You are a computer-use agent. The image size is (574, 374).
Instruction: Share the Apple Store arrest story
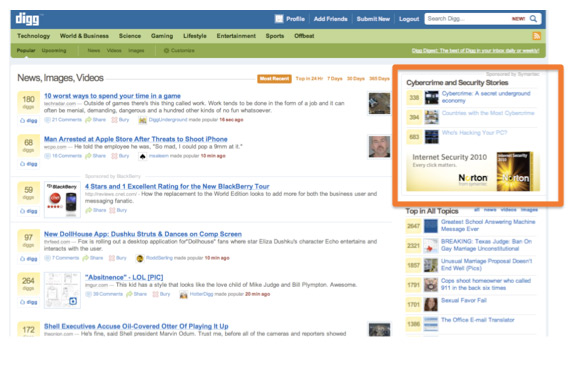click(96, 156)
